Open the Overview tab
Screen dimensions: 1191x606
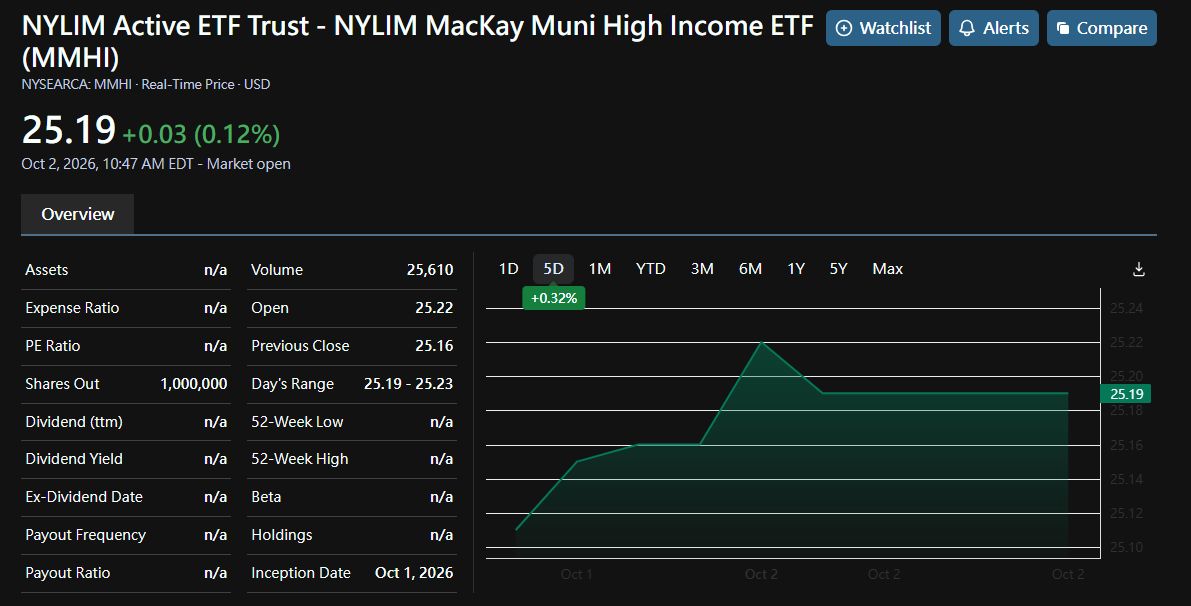click(77, 214)
